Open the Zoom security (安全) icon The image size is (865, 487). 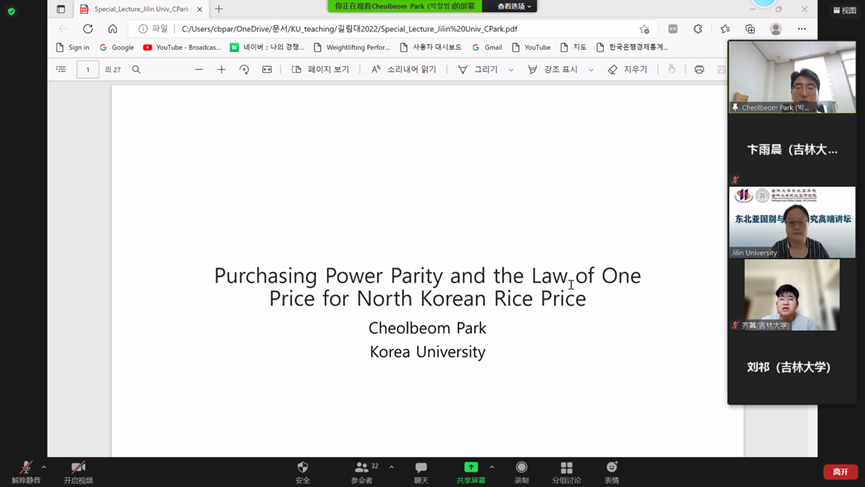(x=302, y=468)
